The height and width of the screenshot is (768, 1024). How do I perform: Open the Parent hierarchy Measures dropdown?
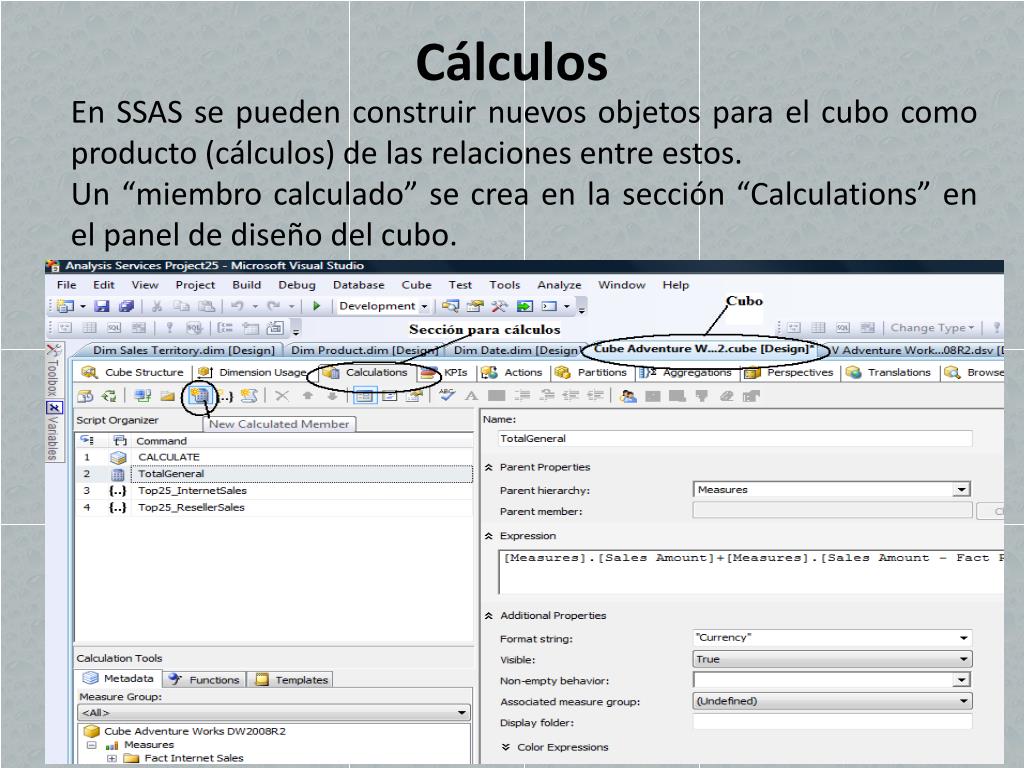point(961,490)
